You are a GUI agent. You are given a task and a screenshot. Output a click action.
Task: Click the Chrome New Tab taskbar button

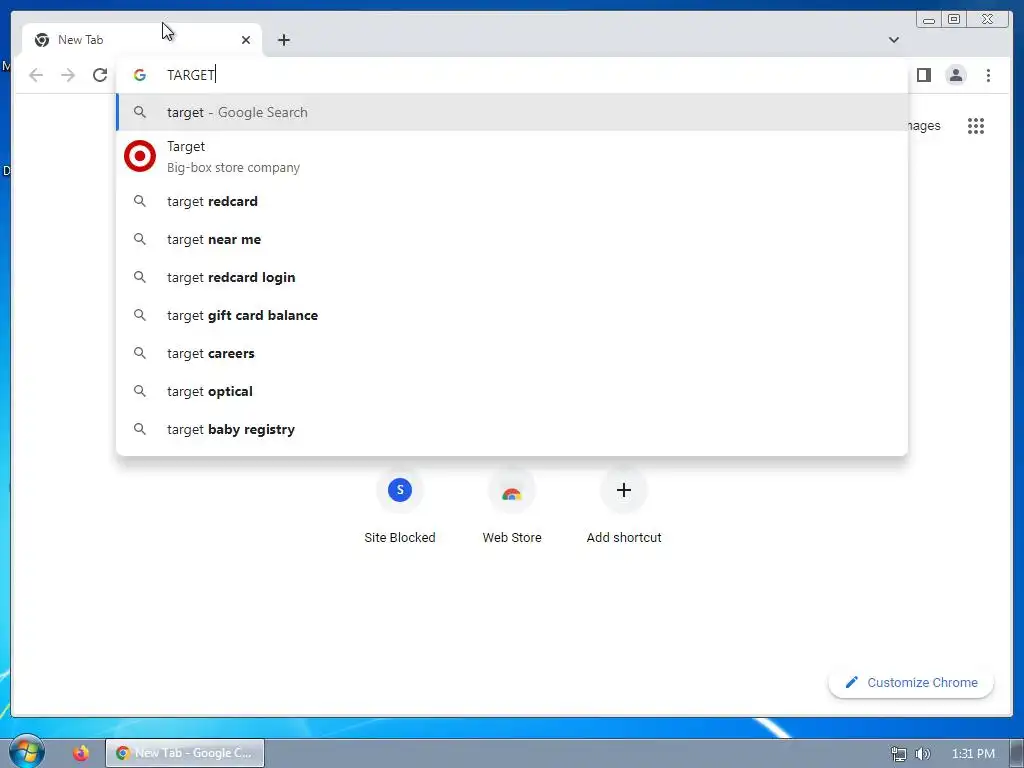coord(185,753)
